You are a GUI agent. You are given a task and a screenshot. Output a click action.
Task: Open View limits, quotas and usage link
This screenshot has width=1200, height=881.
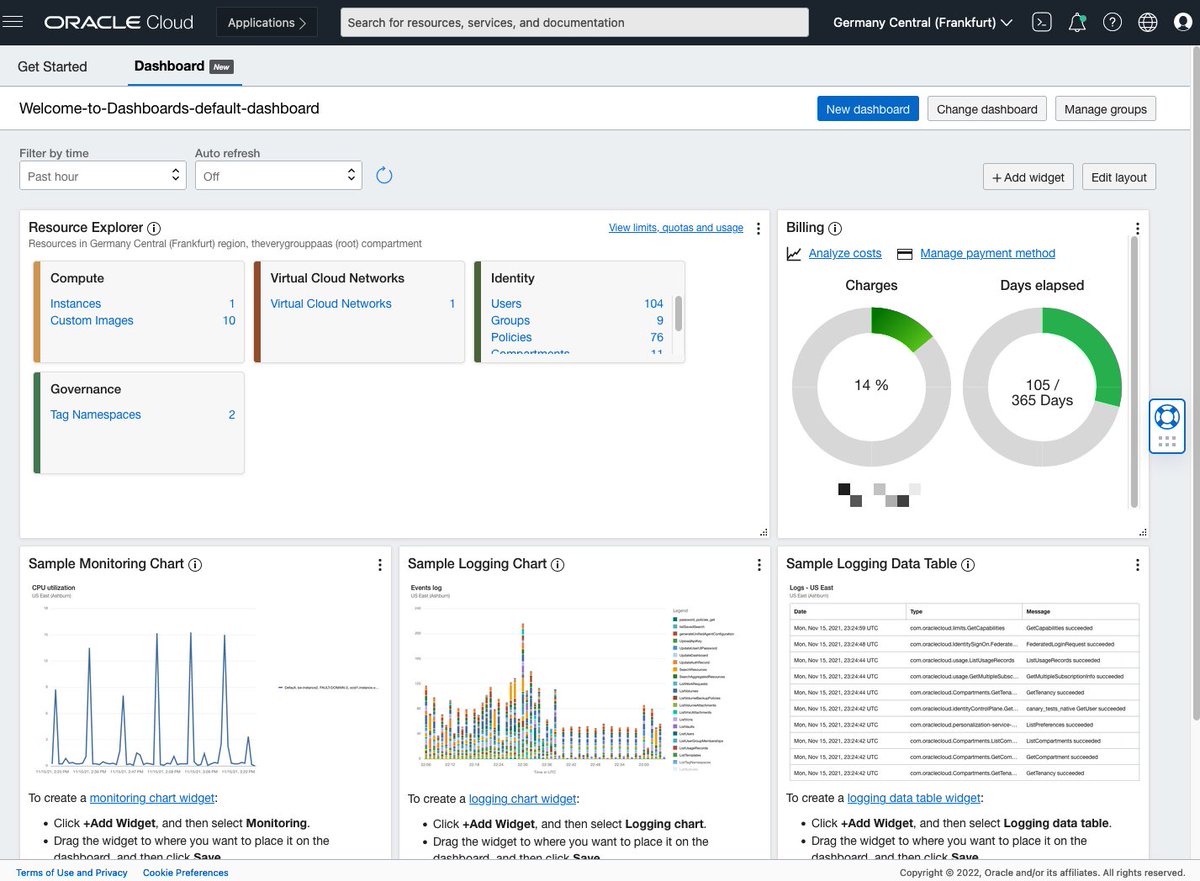676,228
